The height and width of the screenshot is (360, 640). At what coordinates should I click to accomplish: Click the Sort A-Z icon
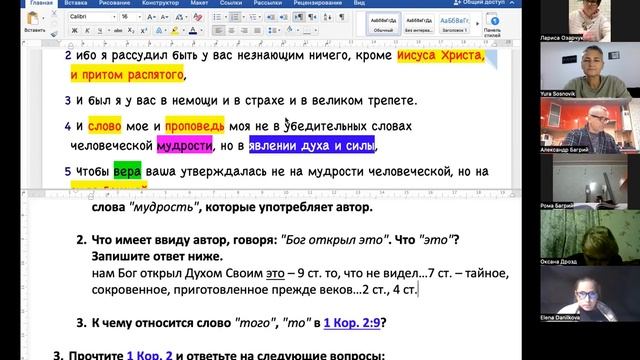[328, 17]
